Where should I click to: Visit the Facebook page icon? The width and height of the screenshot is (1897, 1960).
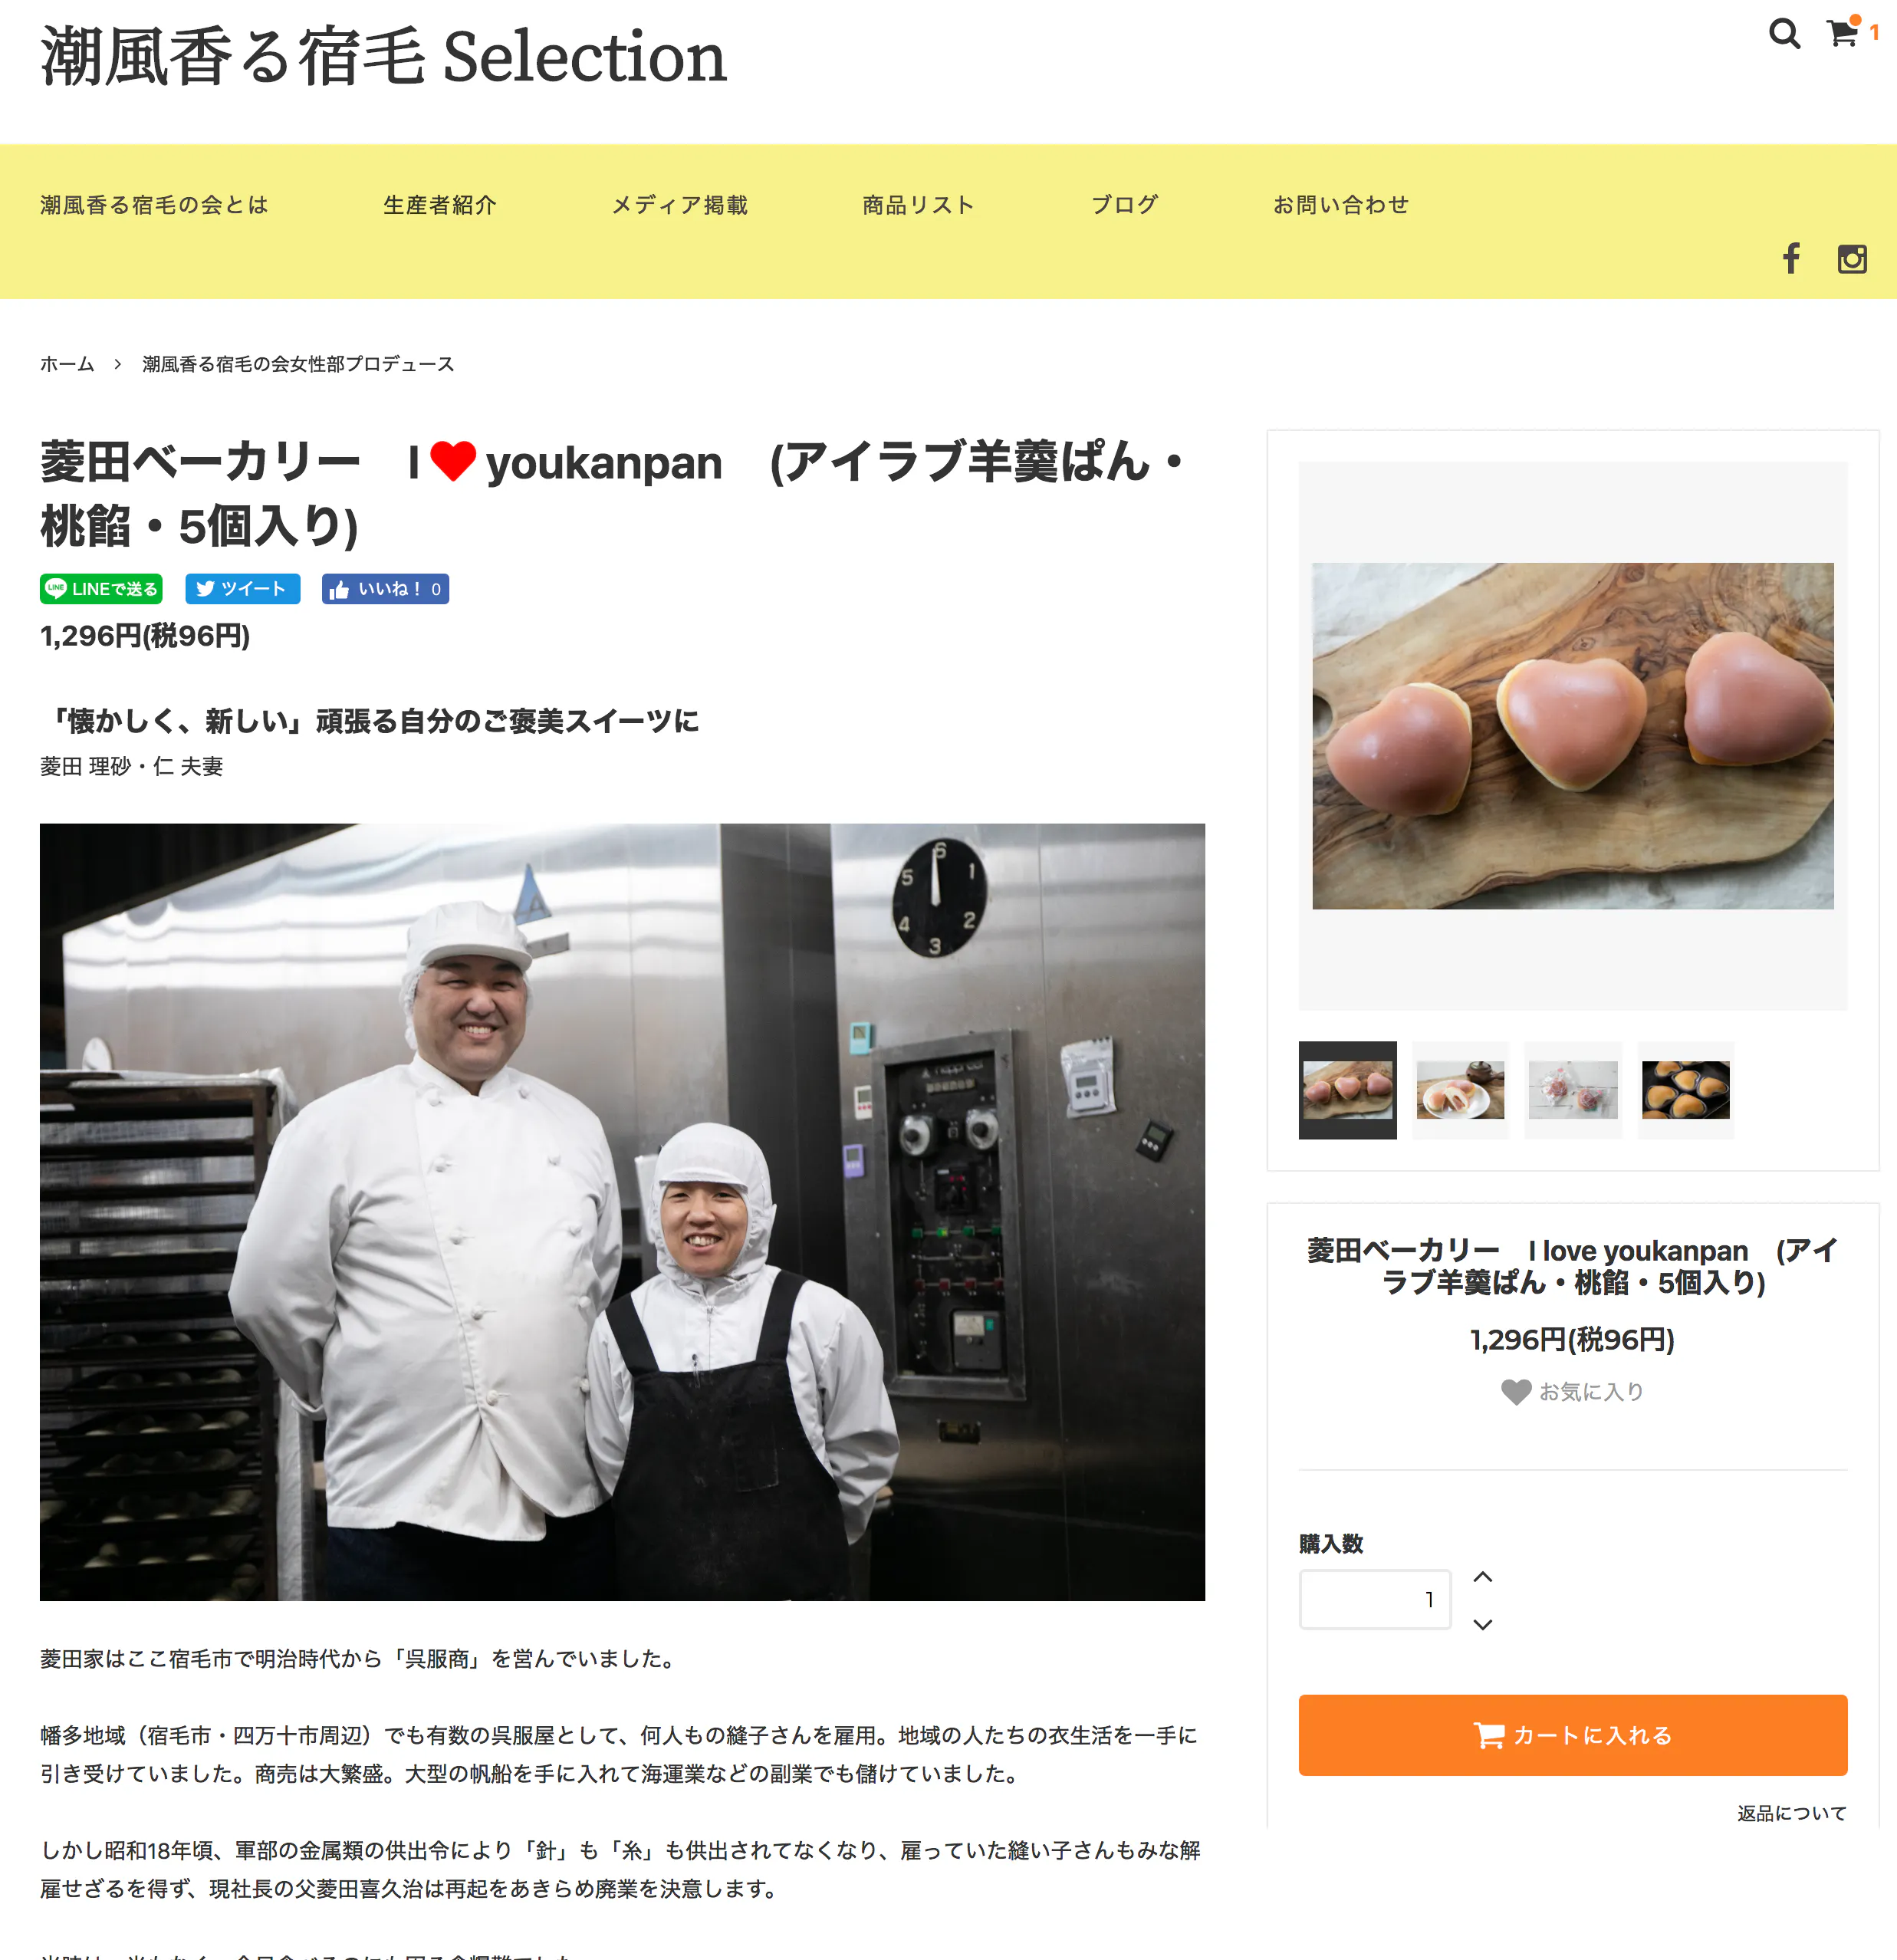click(x=1791, y=258)
